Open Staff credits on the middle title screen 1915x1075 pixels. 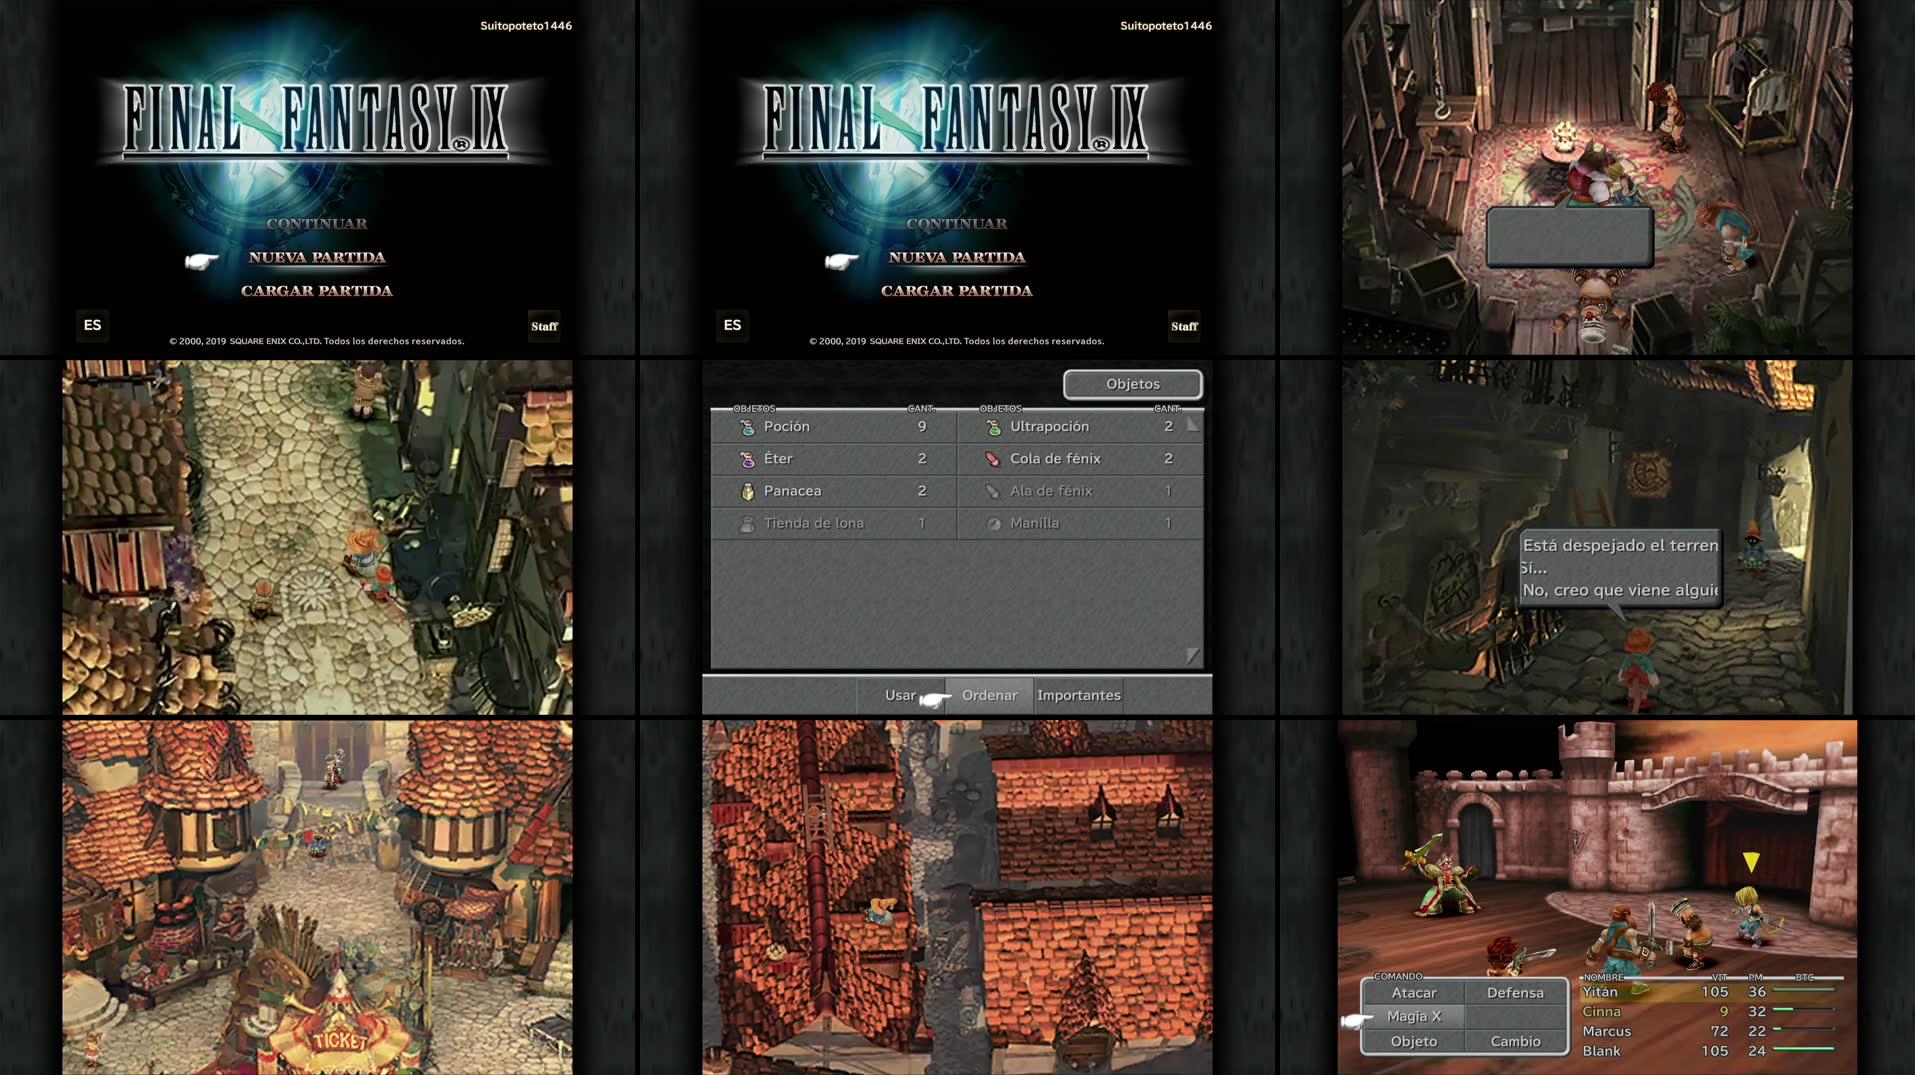pyautogui.click(x=1184, y=326)
